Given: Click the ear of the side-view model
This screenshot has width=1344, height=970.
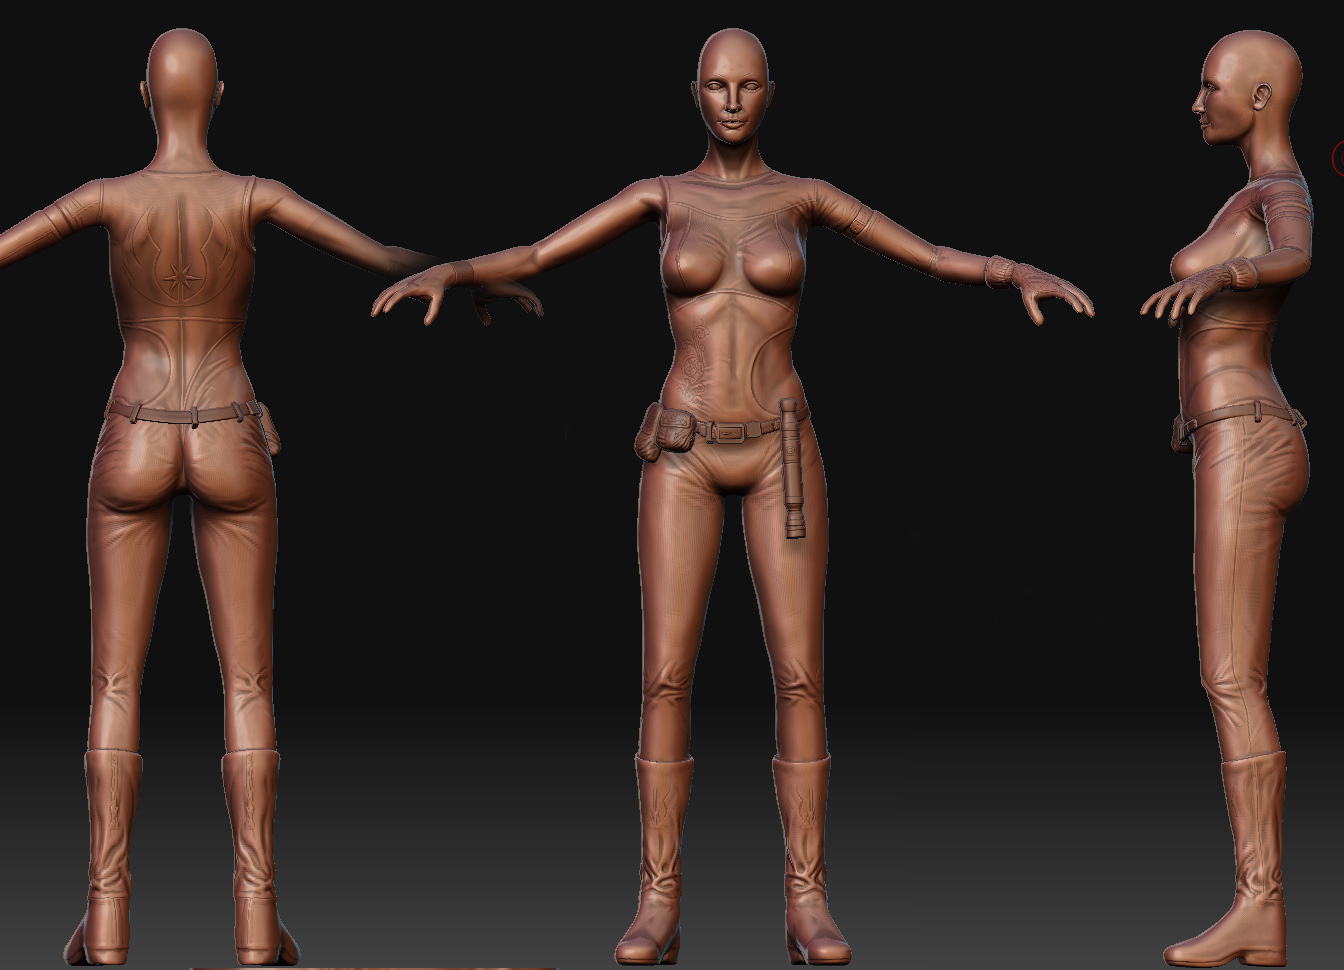Looking at the screenshot, I should (1262, 97).
